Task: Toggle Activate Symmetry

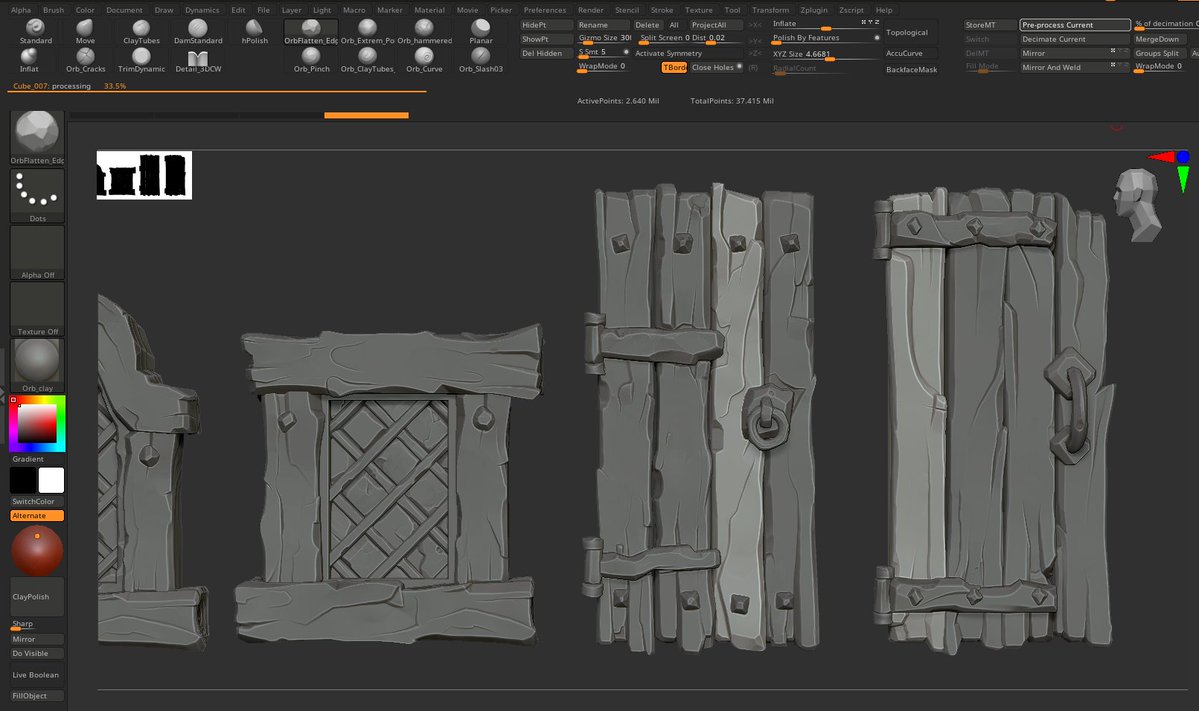Action: pyautogui.click(x=668, y=54)
